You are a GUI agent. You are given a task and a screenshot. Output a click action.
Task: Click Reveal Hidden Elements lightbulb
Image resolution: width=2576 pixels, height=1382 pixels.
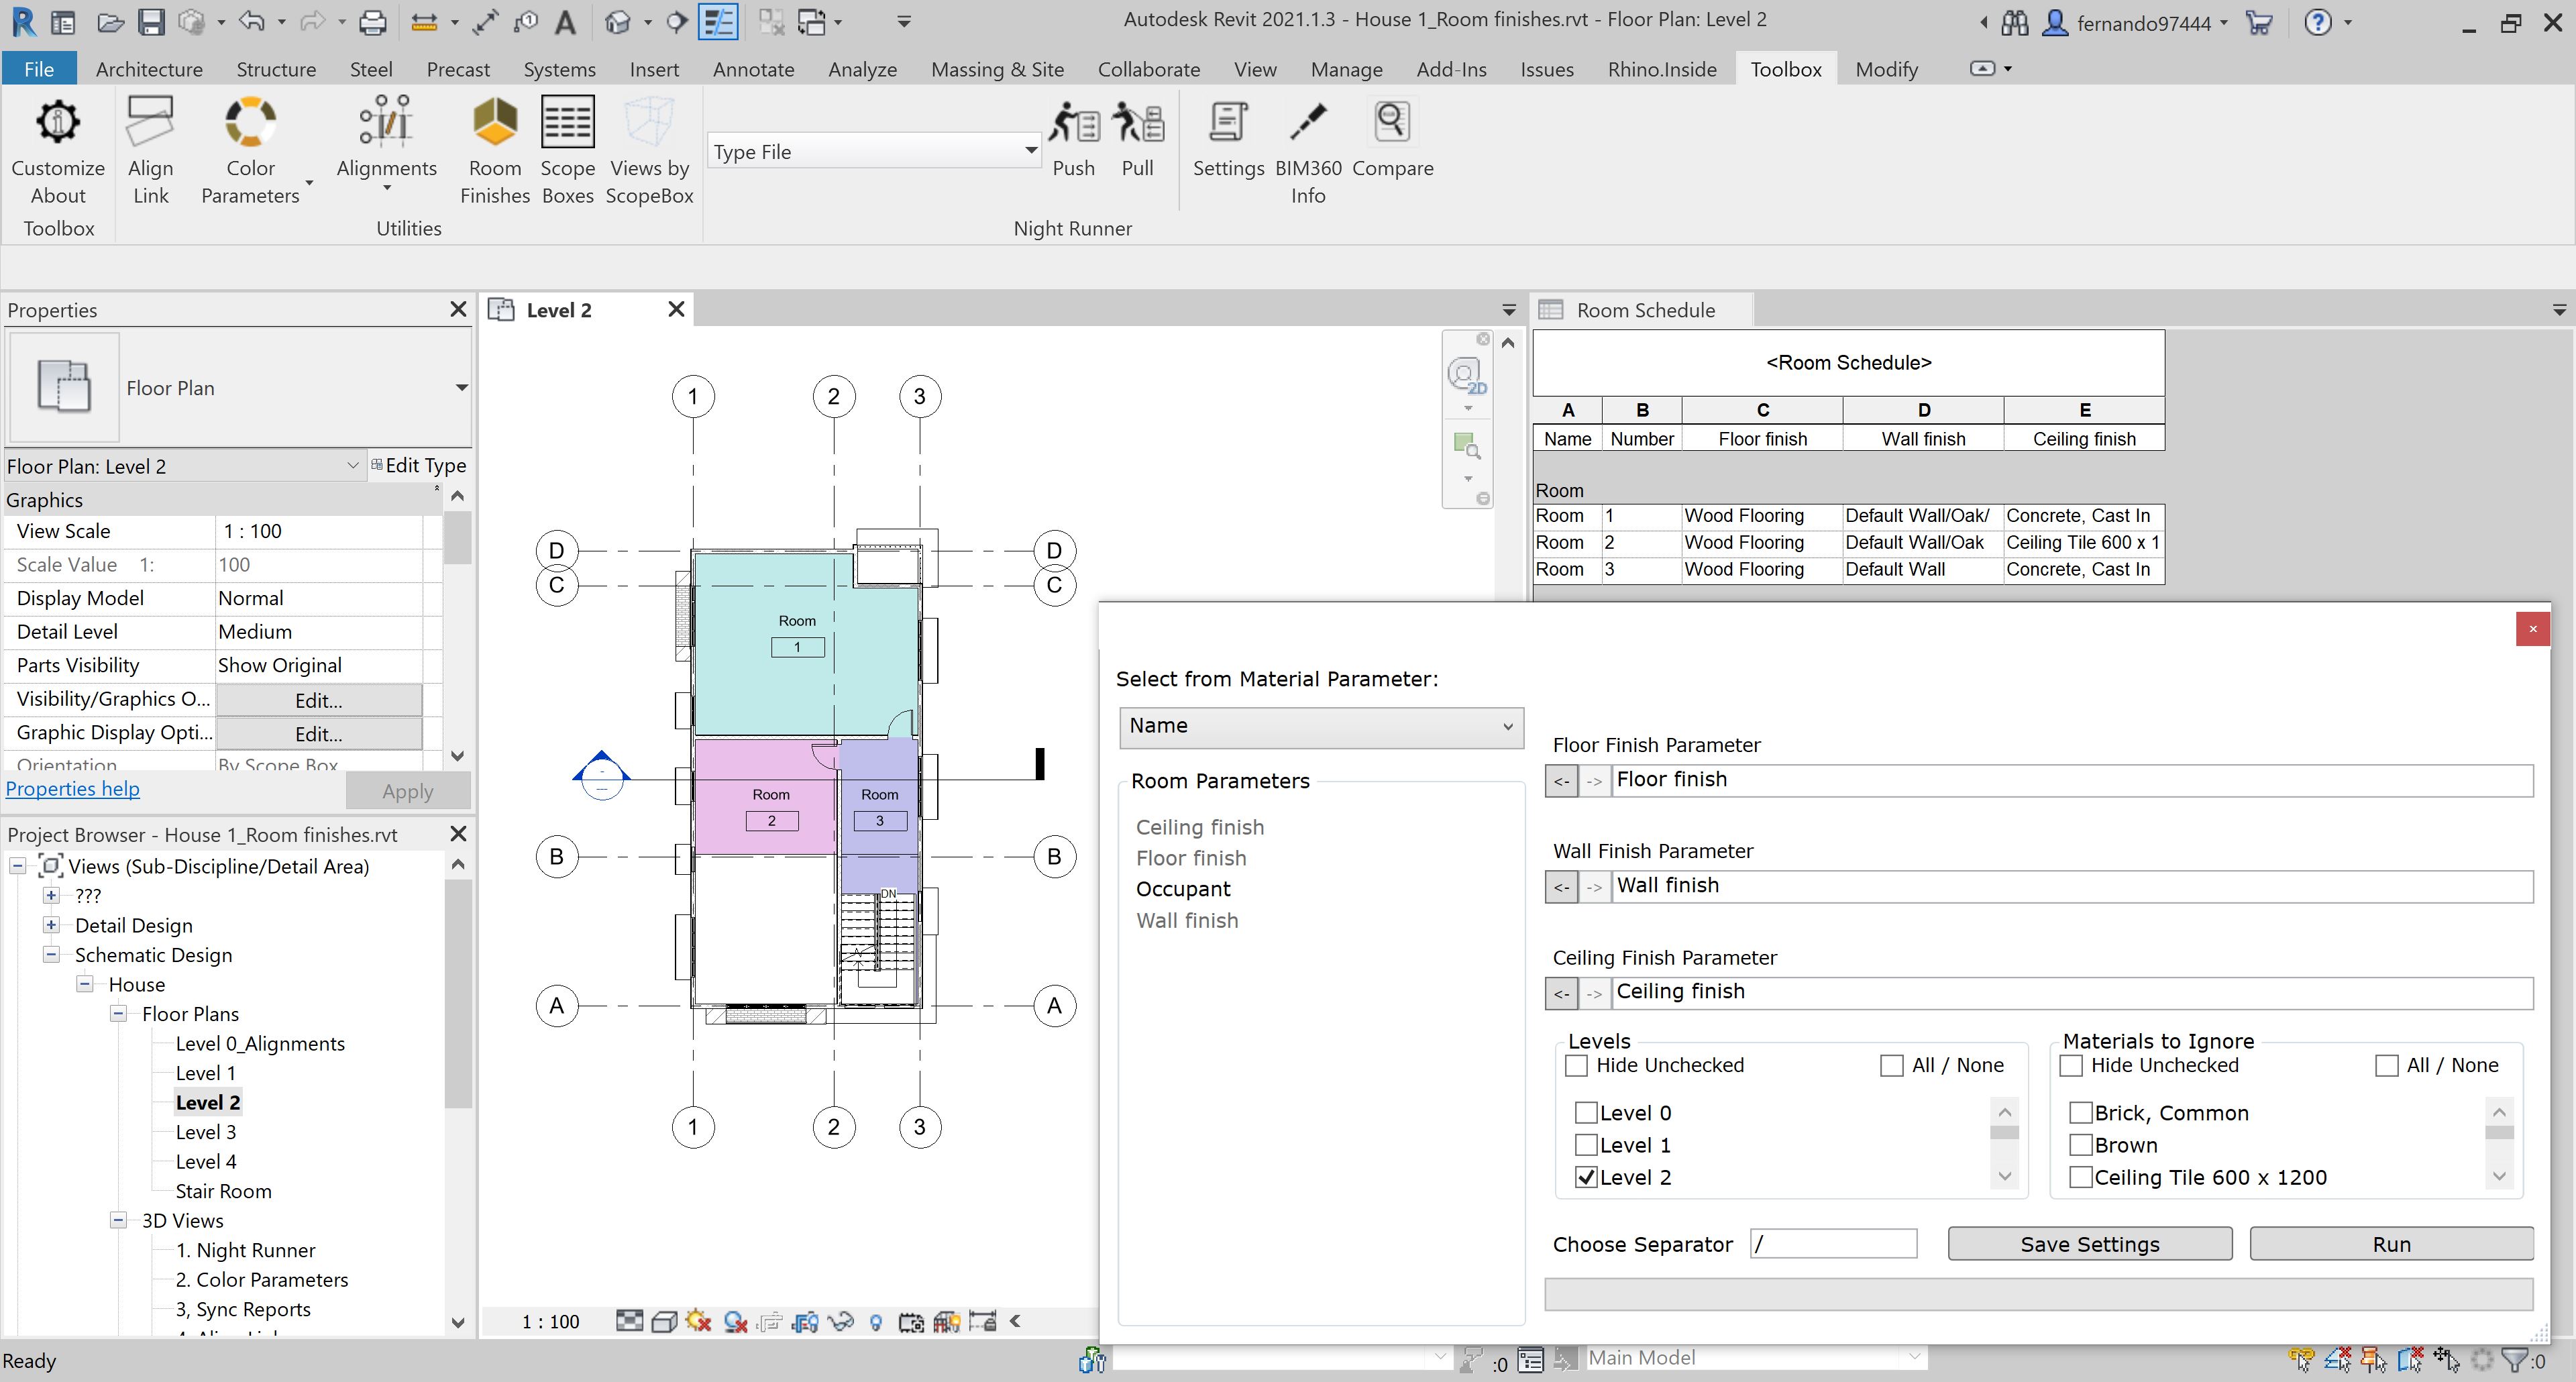pos(876,1322)
